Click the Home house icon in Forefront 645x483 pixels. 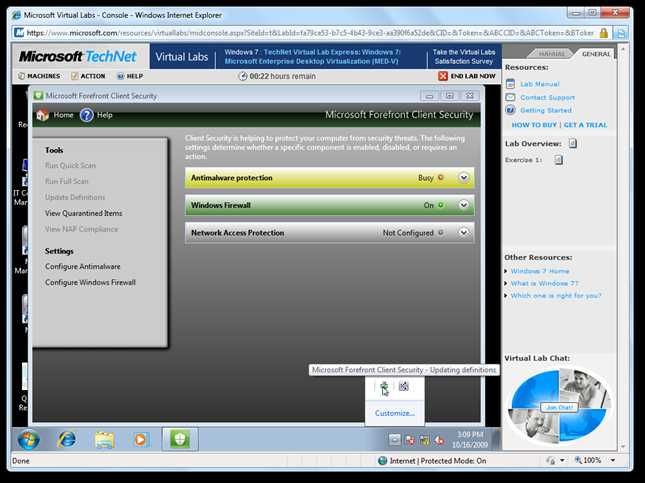click(42, 115)
